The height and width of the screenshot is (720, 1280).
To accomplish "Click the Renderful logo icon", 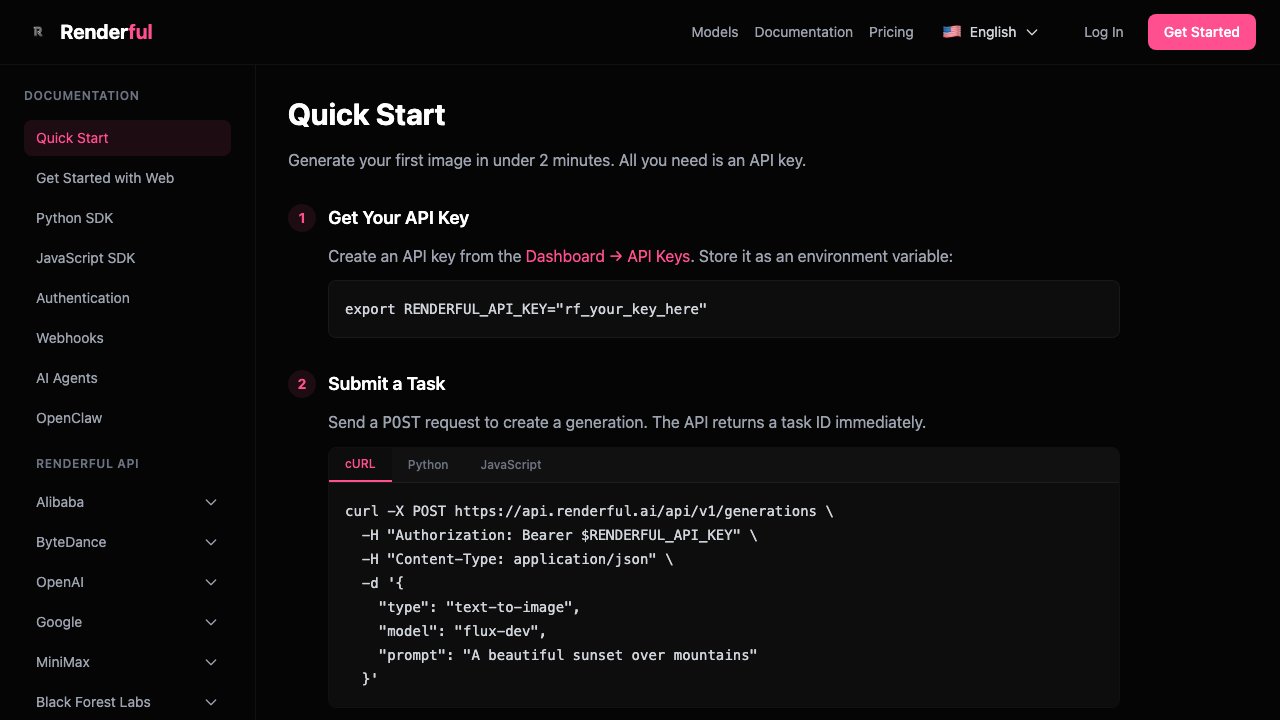I will [x=38, y=31].
